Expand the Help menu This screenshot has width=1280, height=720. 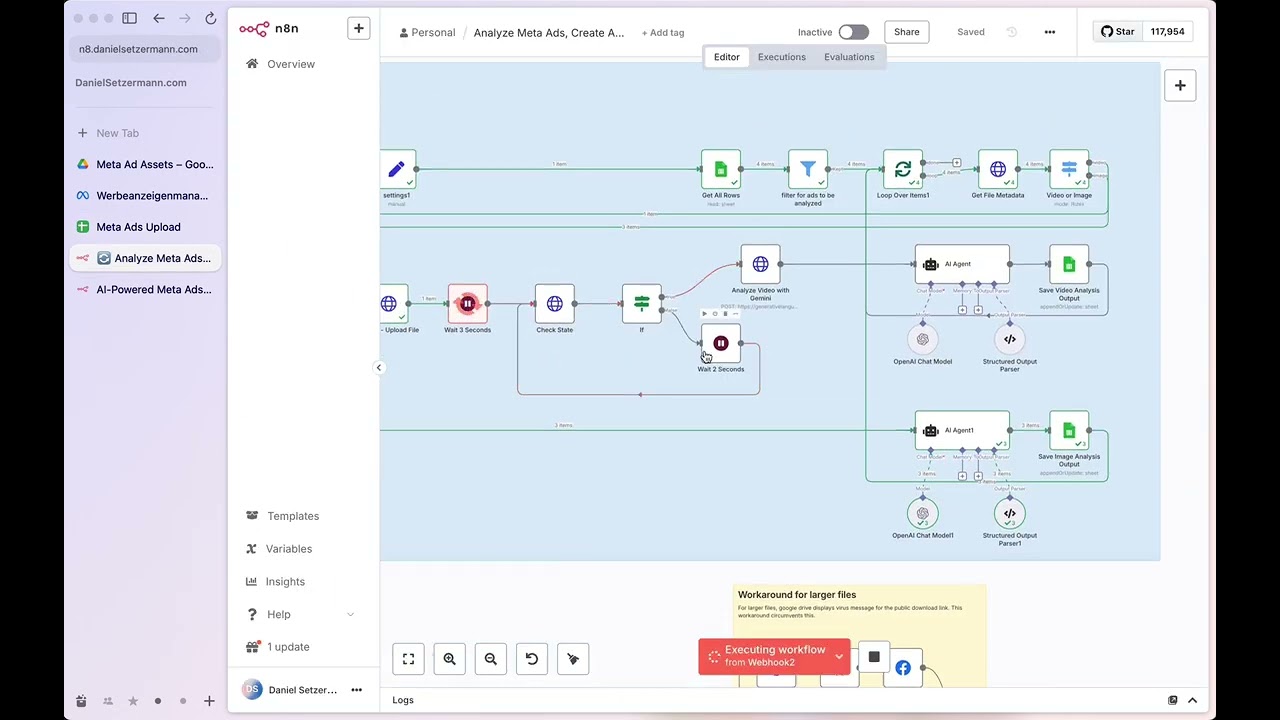click(300, 614)
